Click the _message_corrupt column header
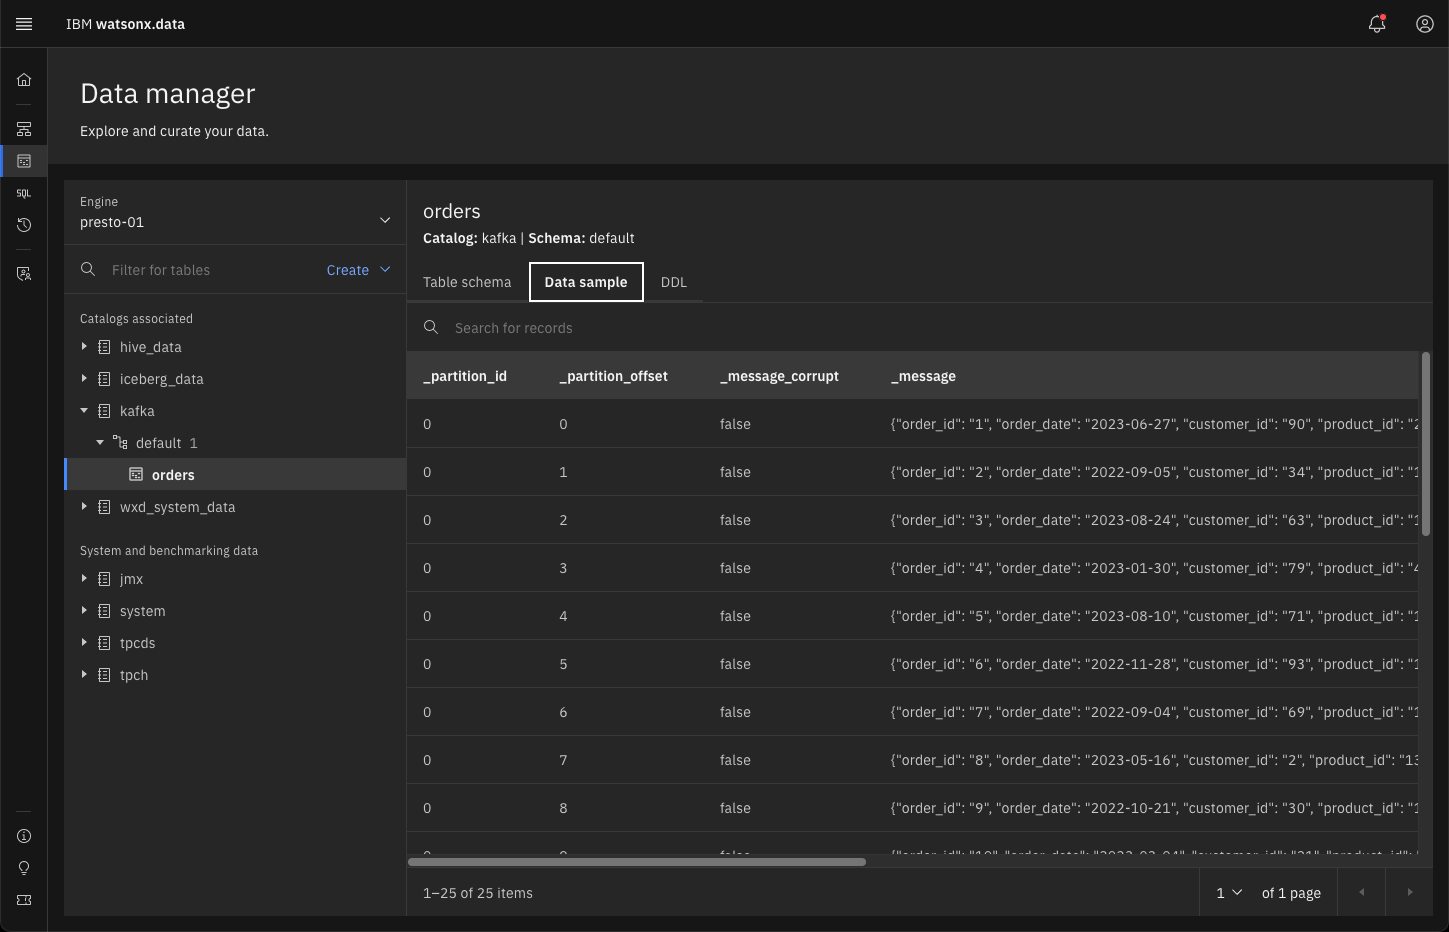This screenshot has width=1449, height=932. pos(779,376)
